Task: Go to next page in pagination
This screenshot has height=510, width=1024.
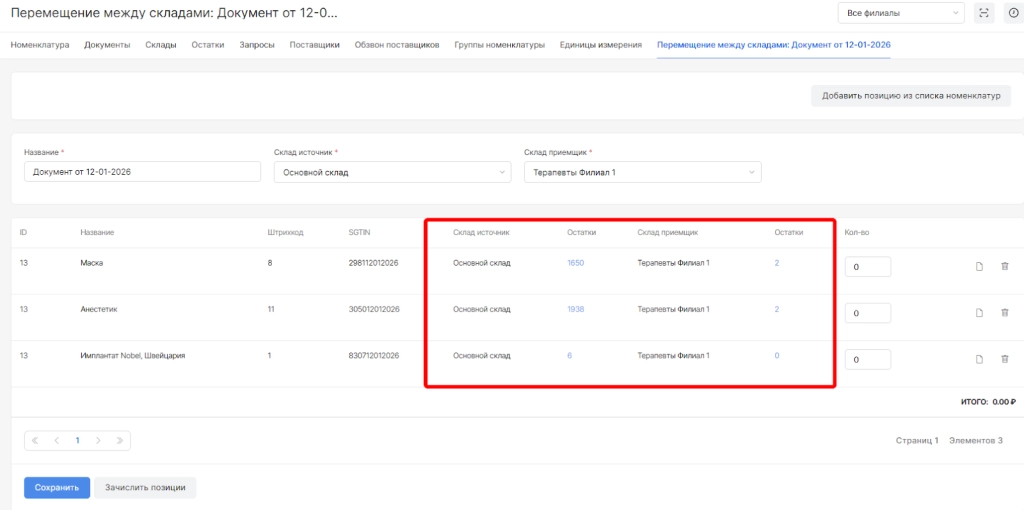Action: [98, 440]
